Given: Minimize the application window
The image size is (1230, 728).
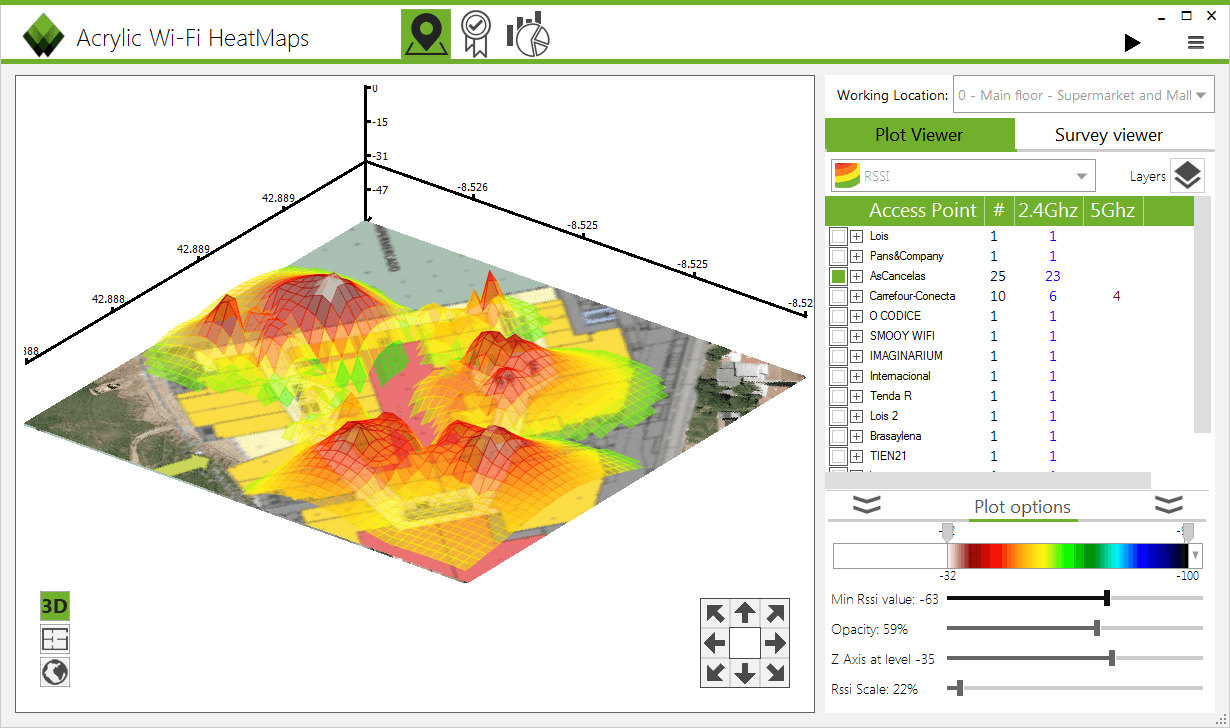Looking at the screenshot, I should [1162, 17].
